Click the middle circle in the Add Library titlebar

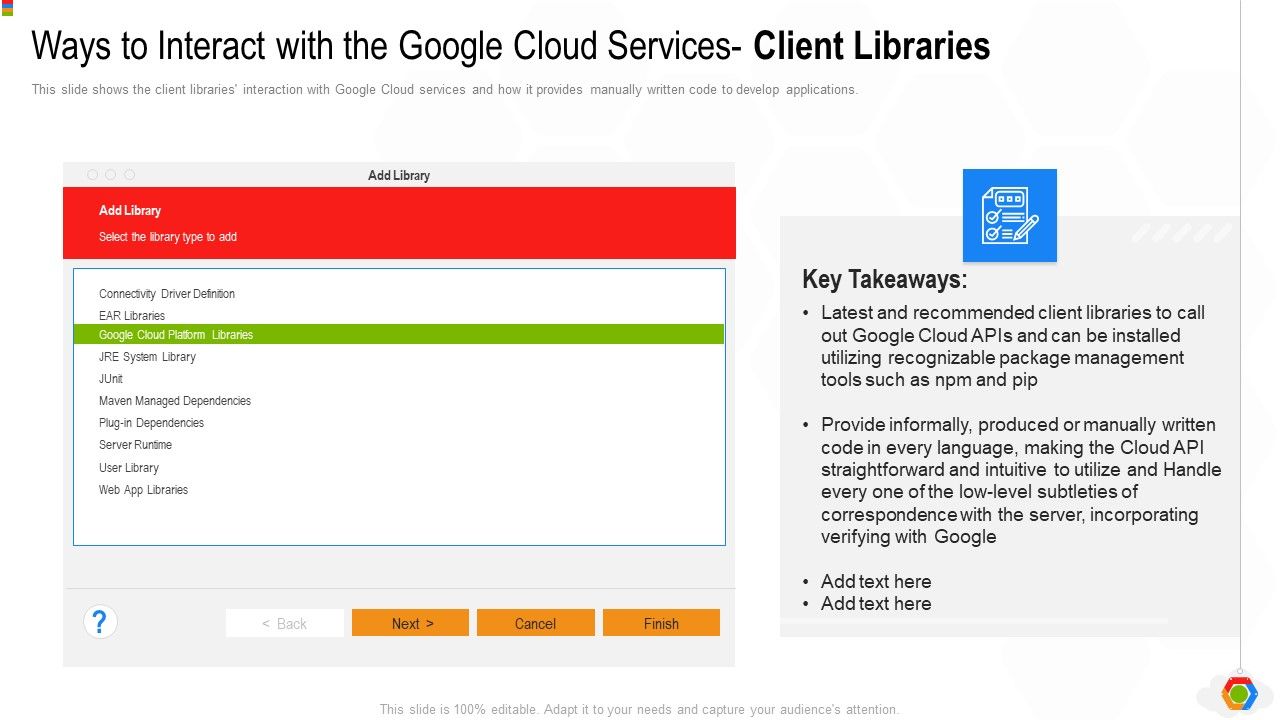click(x=110, y=173)
